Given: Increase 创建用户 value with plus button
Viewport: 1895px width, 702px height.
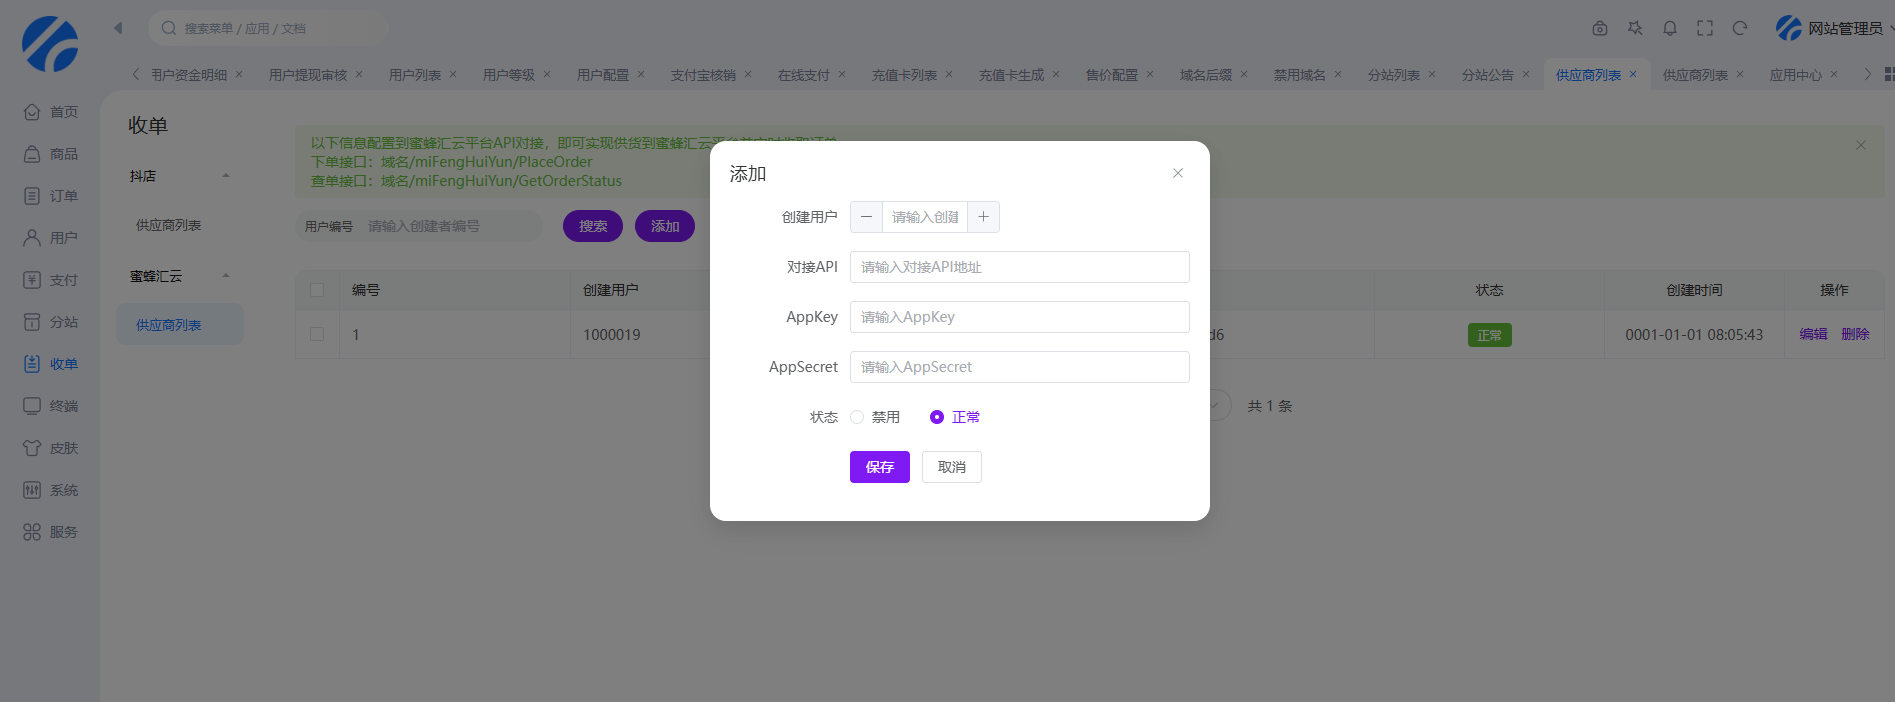Looking at the screenshot, I should (x=983, y=217).
